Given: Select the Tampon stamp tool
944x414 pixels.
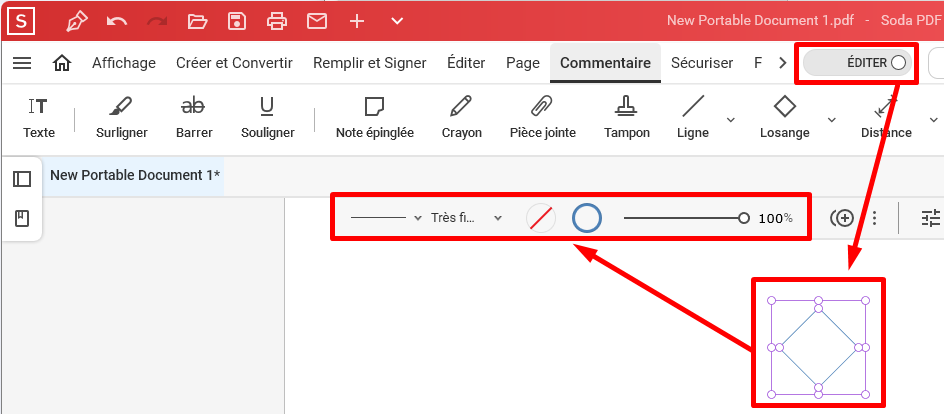Looking at the screenshot, I should coord(627,119).
